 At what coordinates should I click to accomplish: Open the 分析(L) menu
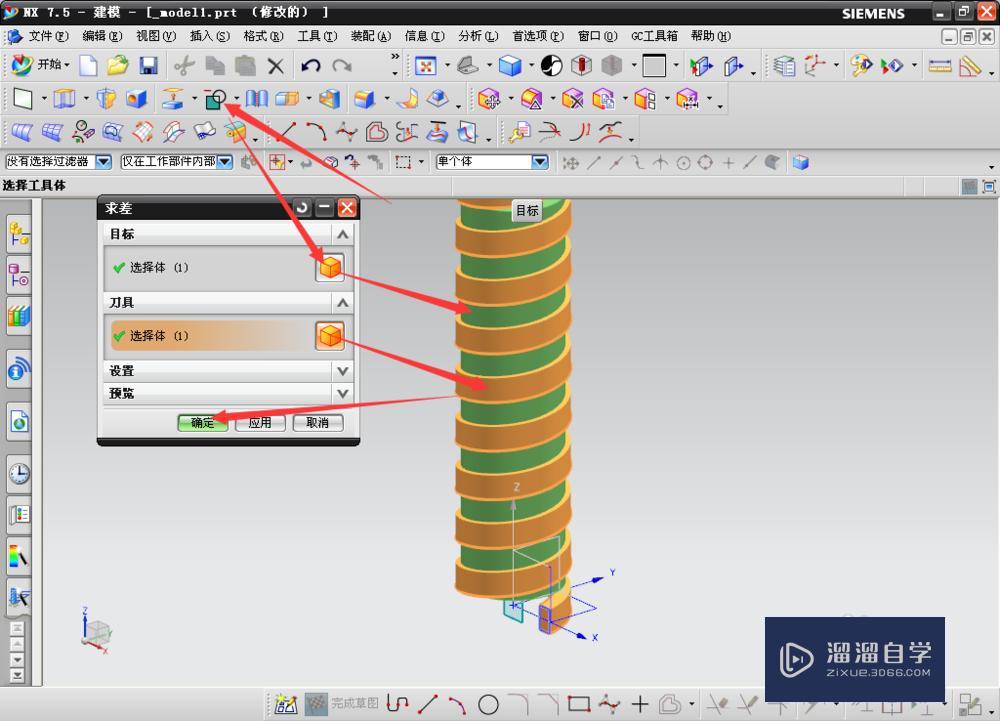(x=478, y=36)
